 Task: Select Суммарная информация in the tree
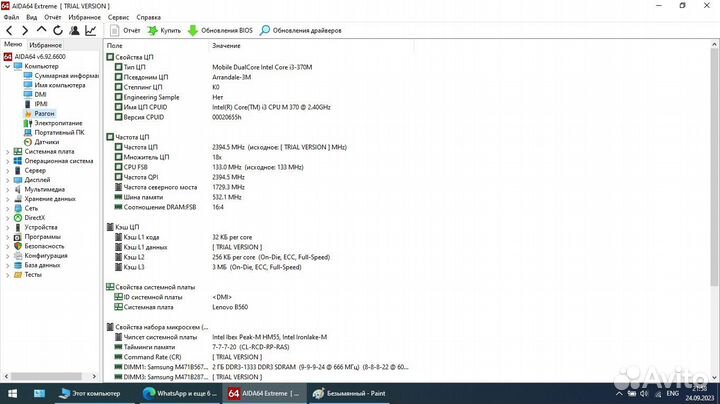[62, 76]
